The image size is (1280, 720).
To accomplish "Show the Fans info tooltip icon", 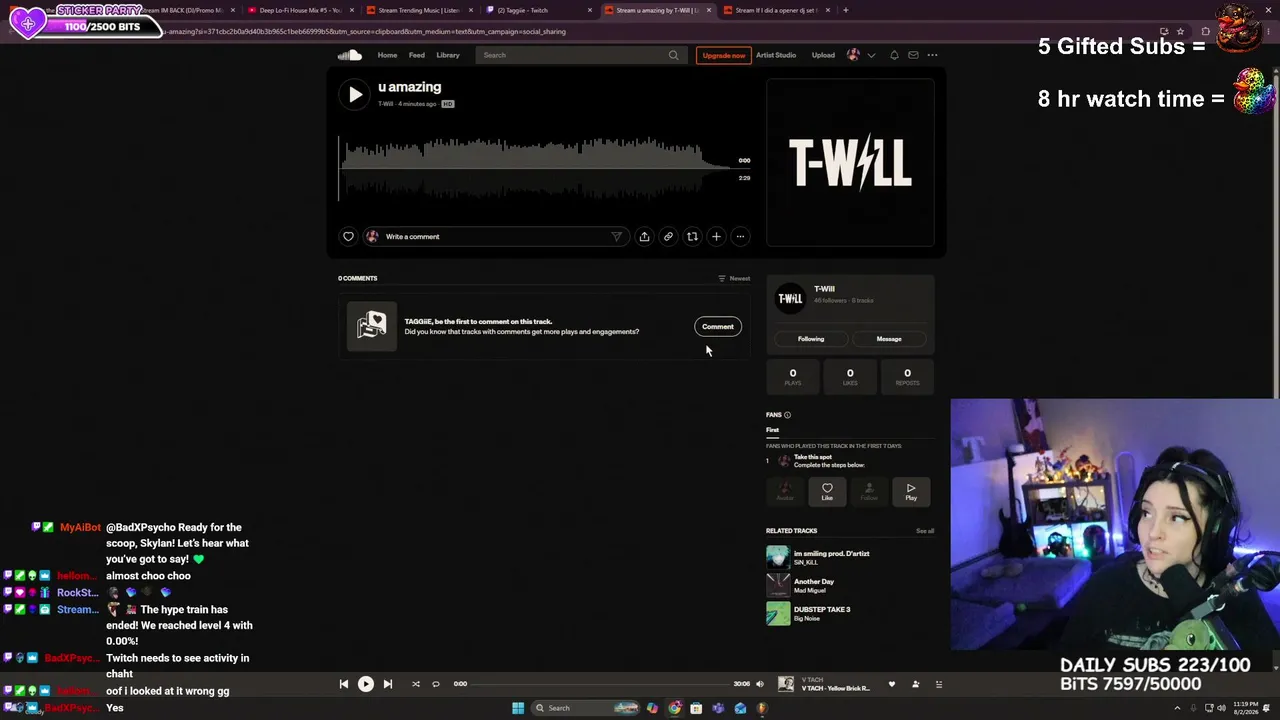I will click(787, 415).
